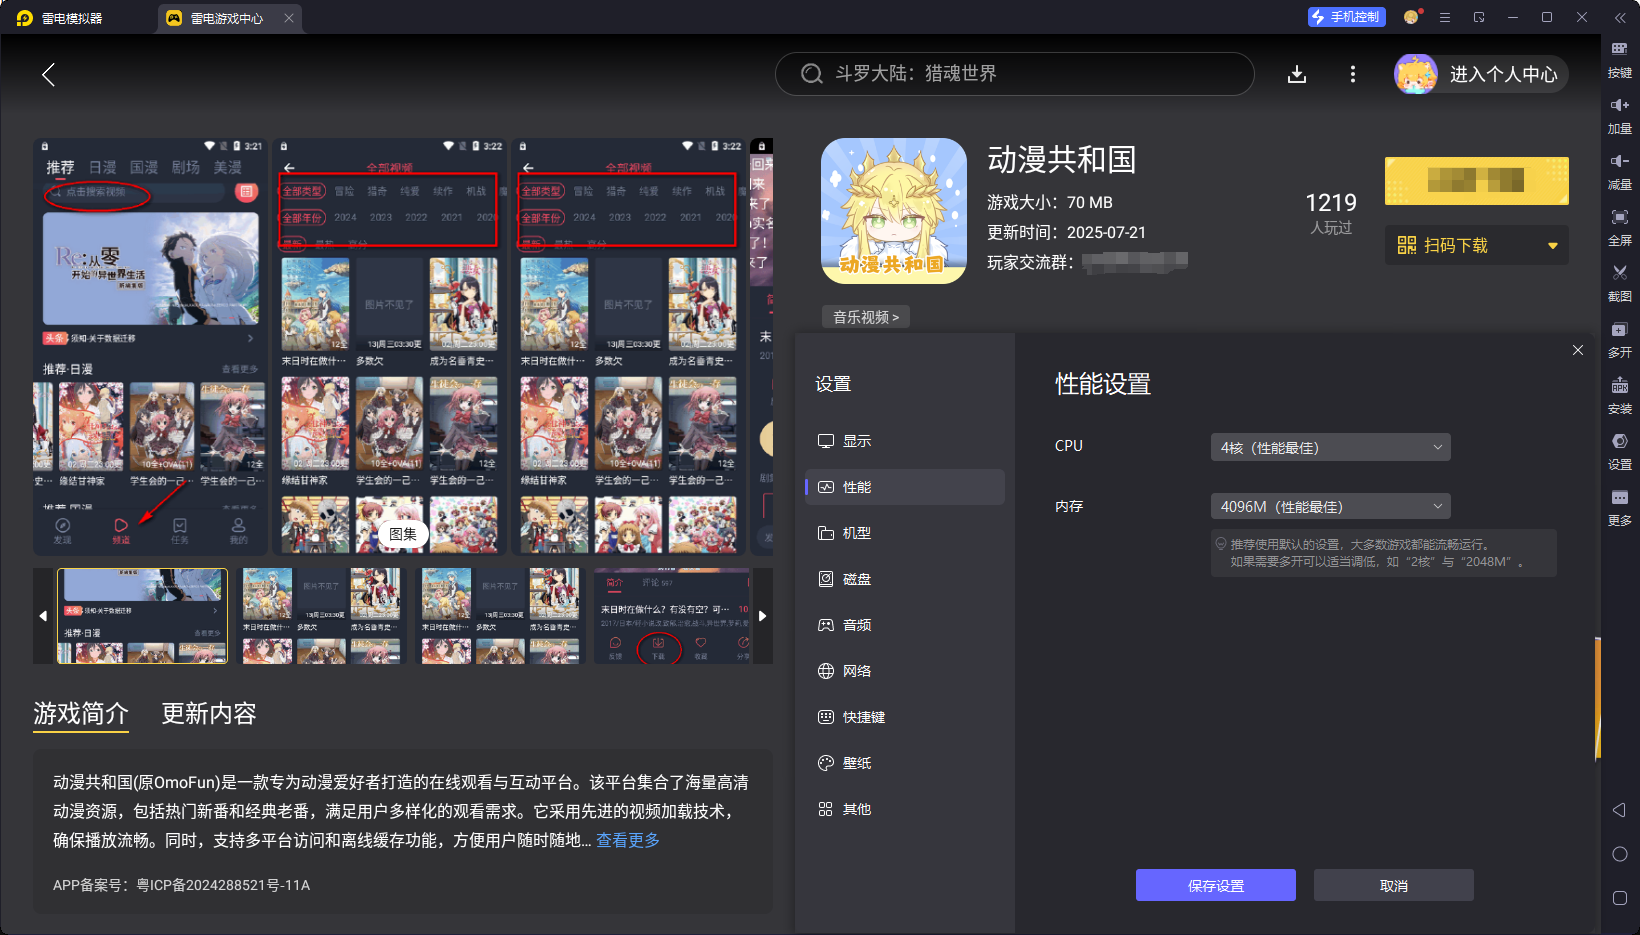Go back using the left arrow

48,74
